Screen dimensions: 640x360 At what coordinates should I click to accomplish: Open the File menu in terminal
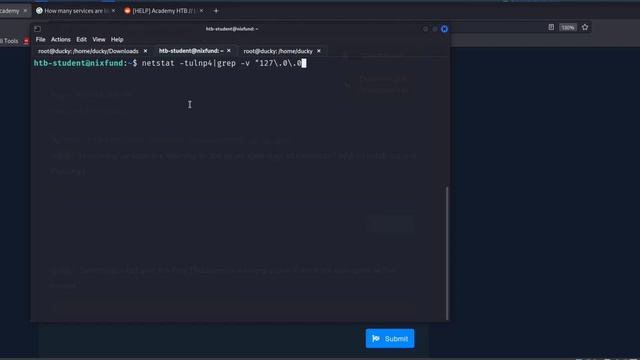[40, 40]
